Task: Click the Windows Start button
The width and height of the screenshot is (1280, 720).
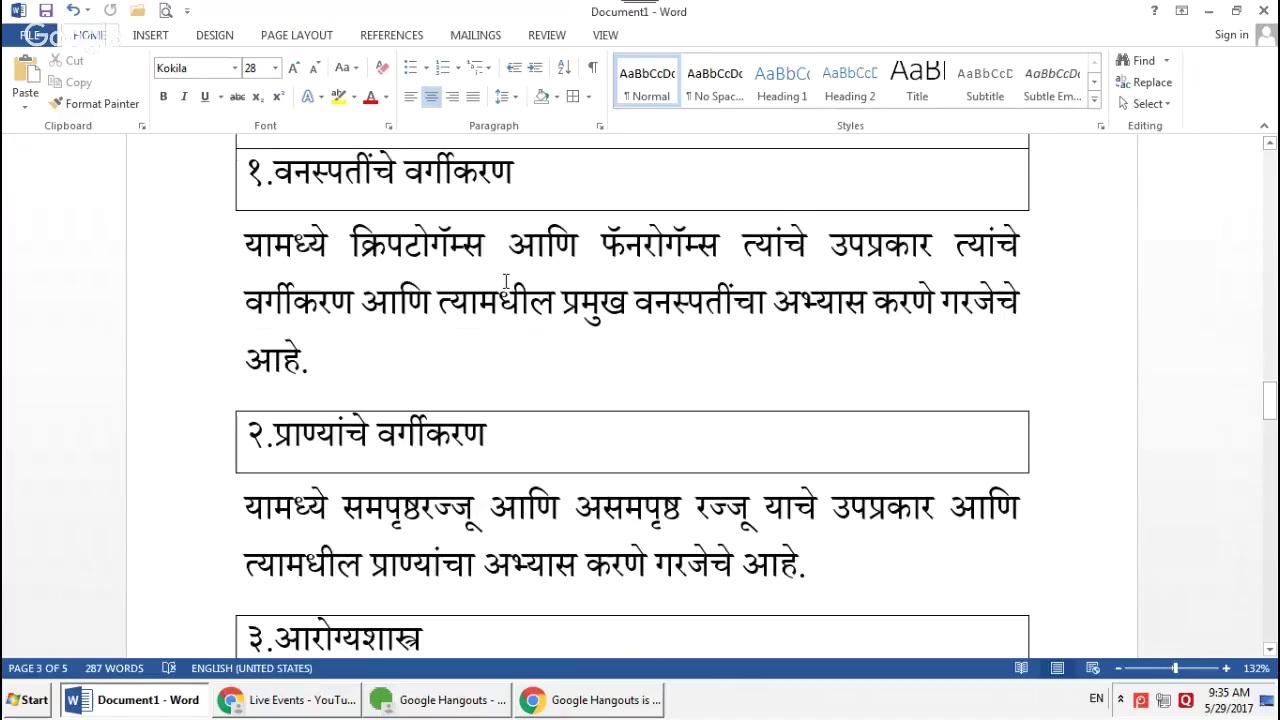Action: 27,700
